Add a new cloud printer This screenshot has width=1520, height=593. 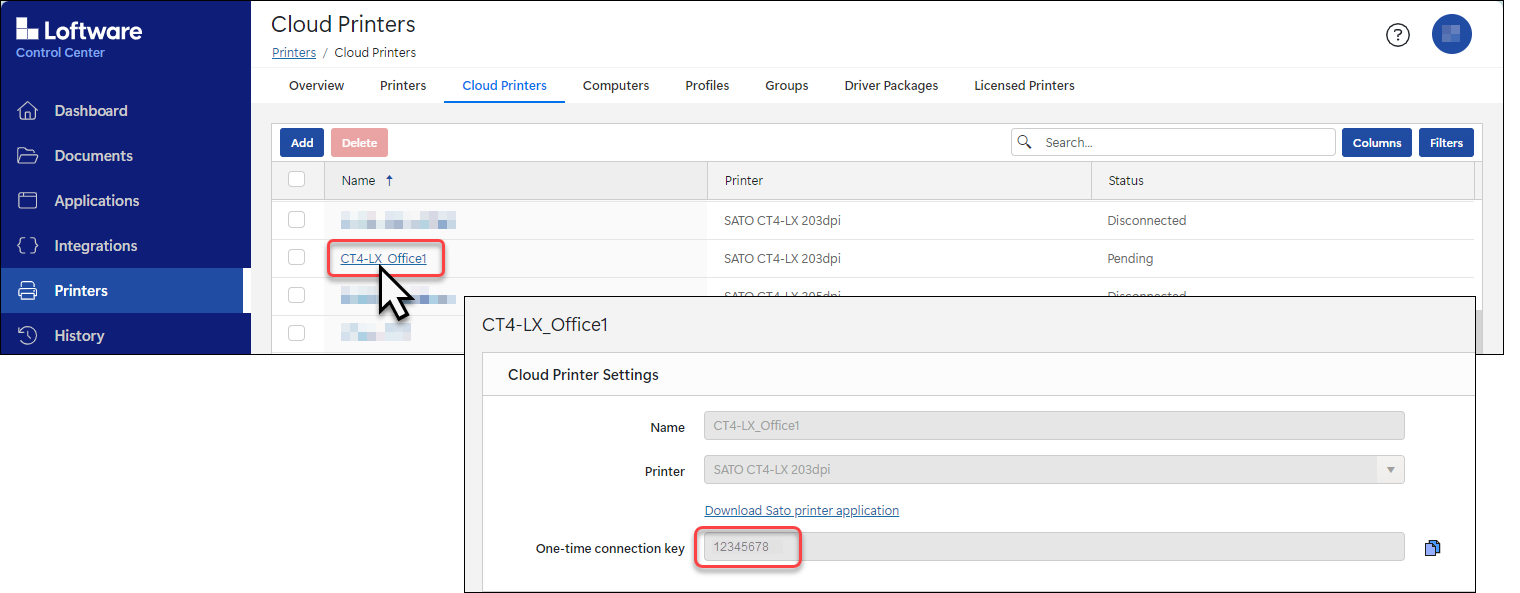(302, 143)
